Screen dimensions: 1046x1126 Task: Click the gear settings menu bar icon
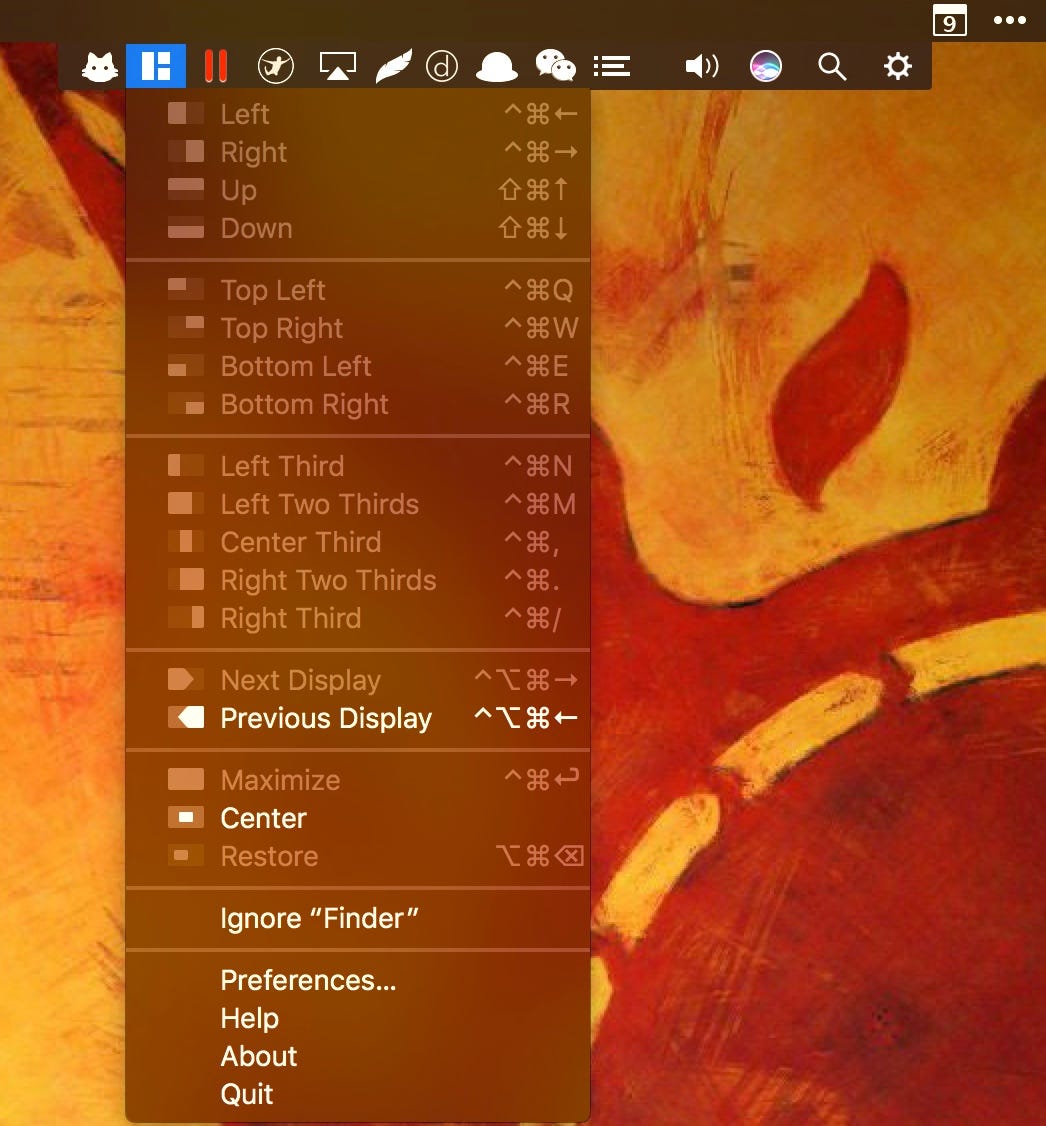tap(897, 66)
